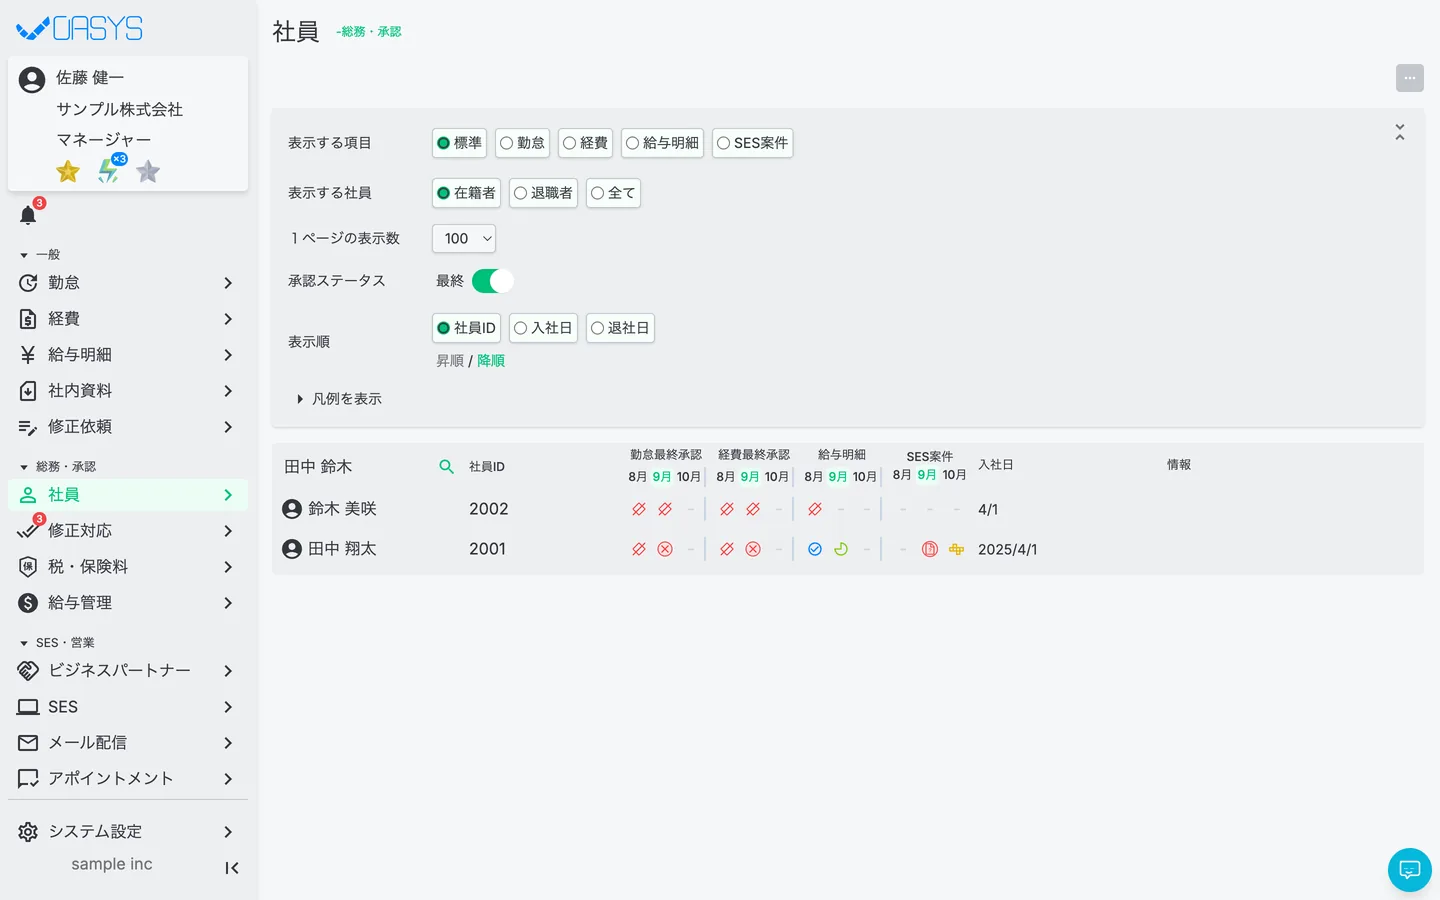Click employee ID 2002
The height and width of the screenshot is (900, 1440).
pyautogui.click(x=489, y=509)
